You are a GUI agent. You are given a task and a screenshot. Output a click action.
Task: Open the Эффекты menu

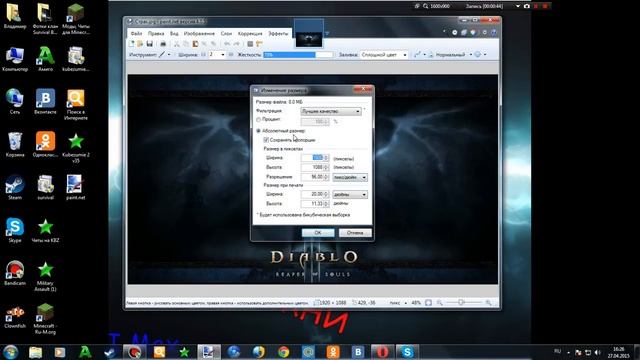click(278, 33)
